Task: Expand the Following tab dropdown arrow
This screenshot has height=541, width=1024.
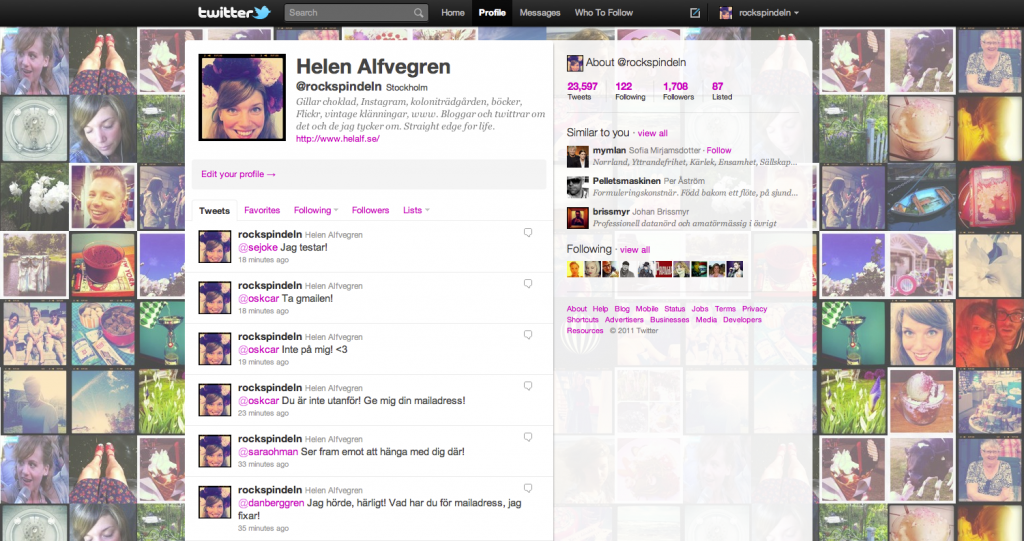Action: [336, 210]
